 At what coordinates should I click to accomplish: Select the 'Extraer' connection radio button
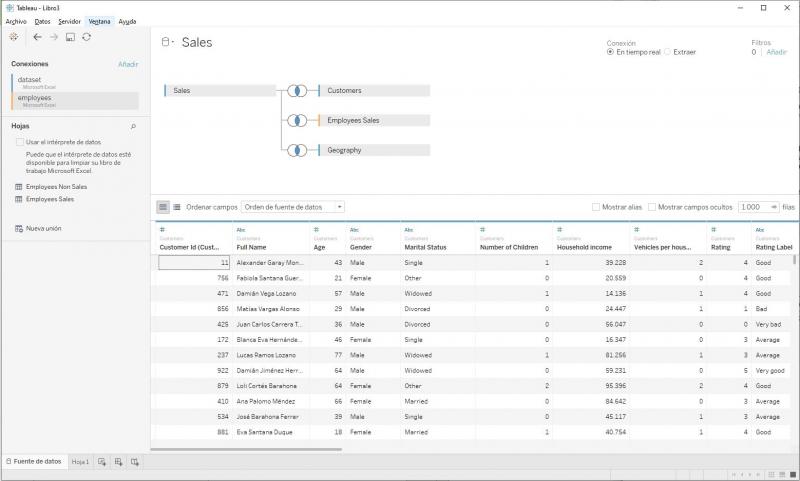tap(667, 52)
